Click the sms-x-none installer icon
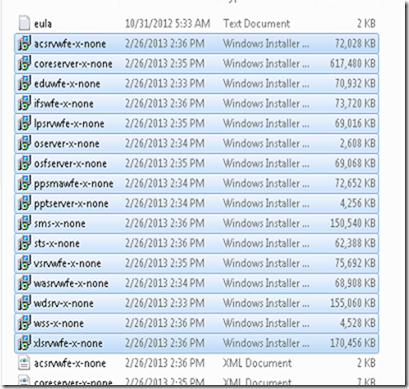This screenshot has height=389, width=409. coord(24,223)
